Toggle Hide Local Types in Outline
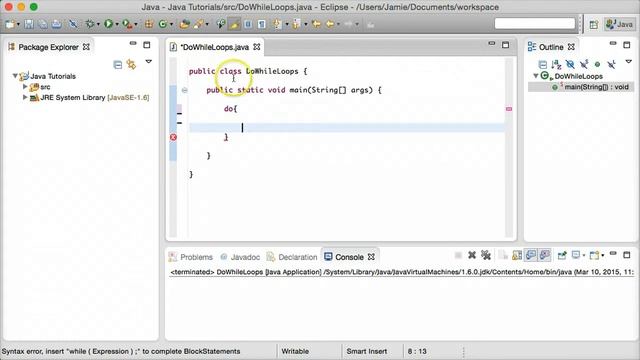Screen dimensions: 640x360 (x=611, y=64)
